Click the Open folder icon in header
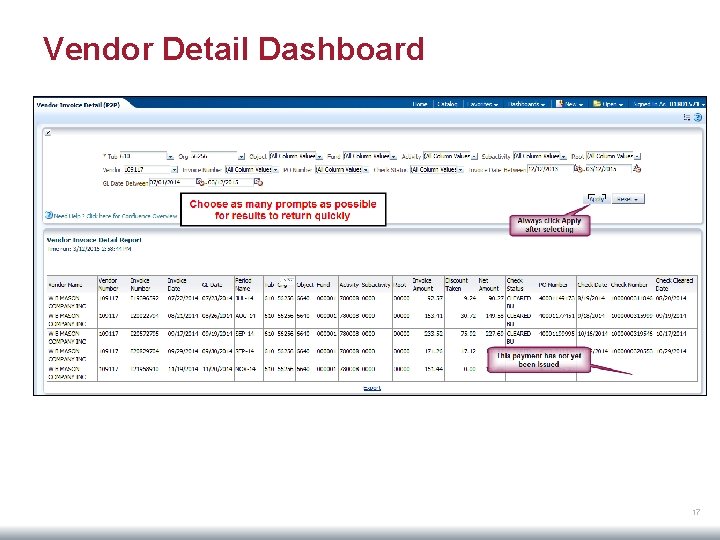Screen dimensions: 720x540 (x=596, y=104)
